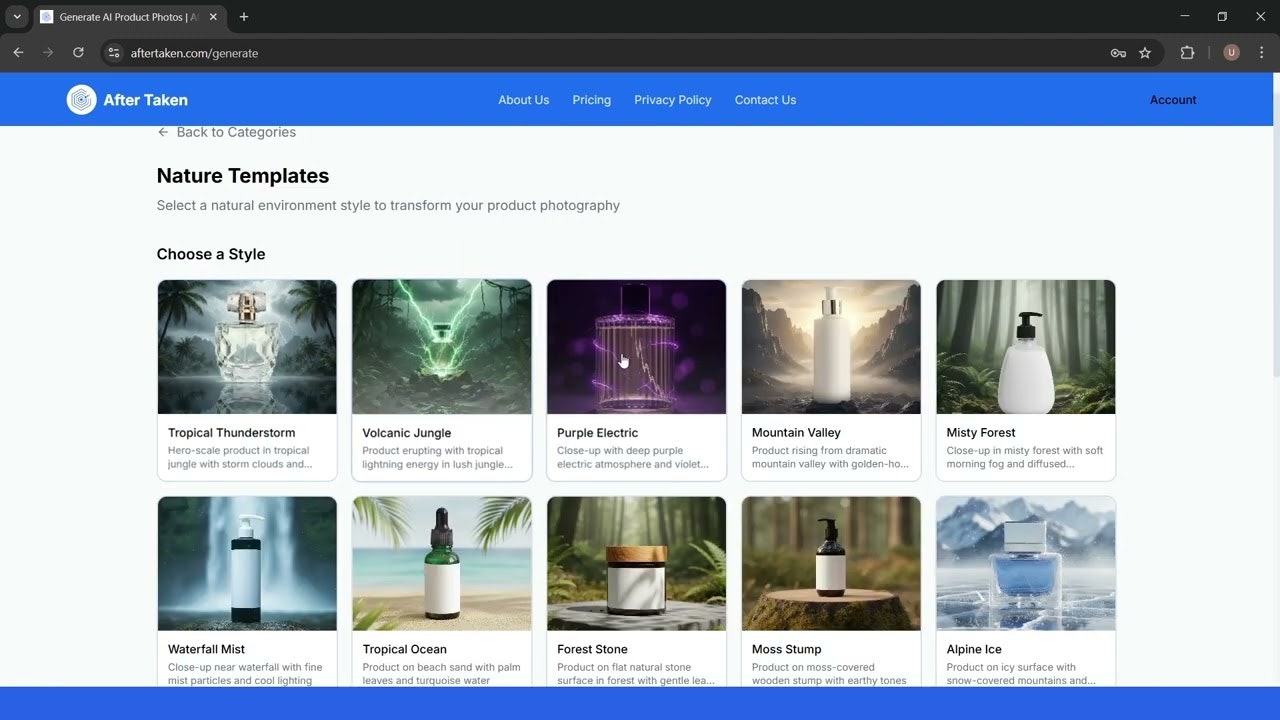Click the Tropical Ocean title text
Viewport: 1280px width, 720px height.
tap(405, 650)
